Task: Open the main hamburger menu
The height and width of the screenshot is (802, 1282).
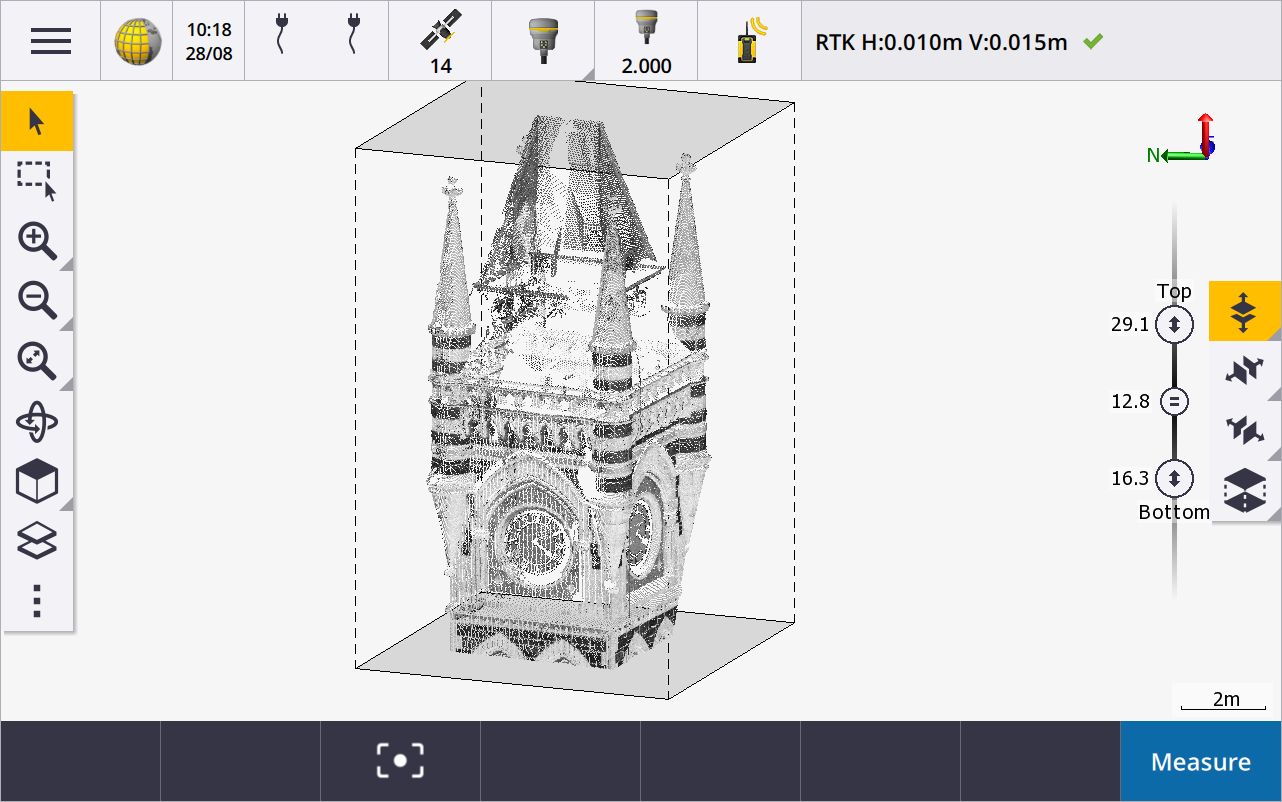Action: 50,41
